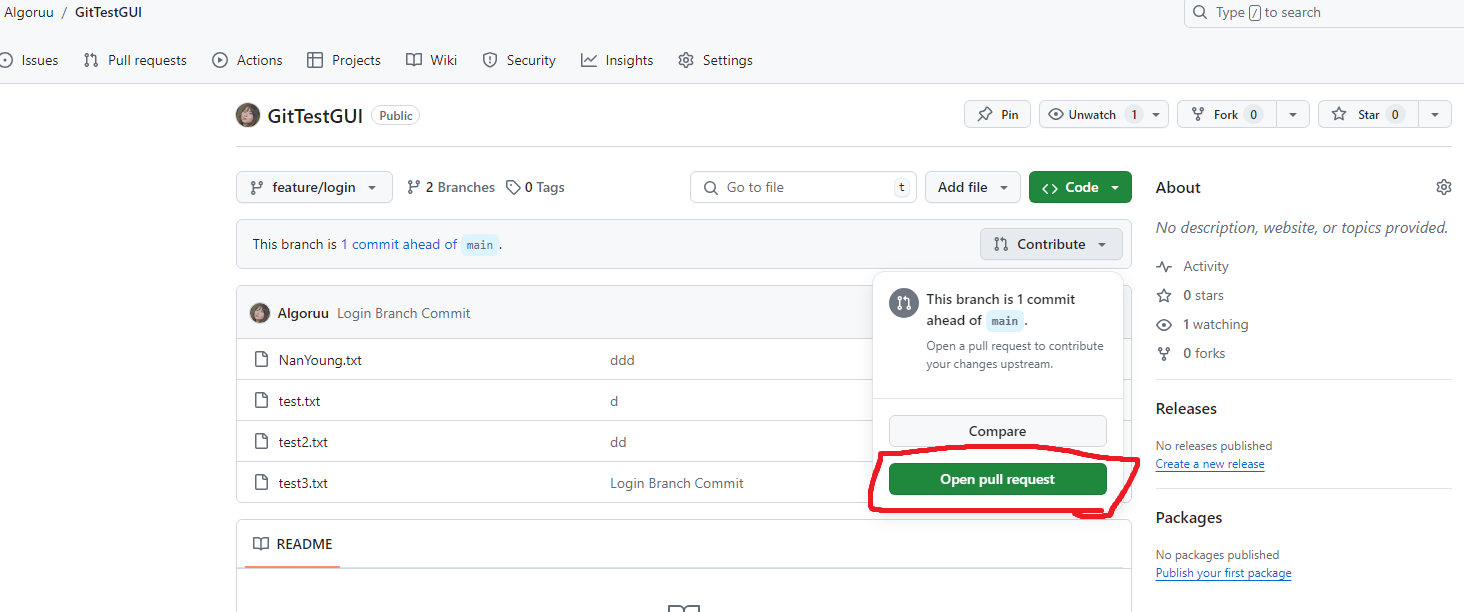Toggle the Contribute dropdown

pyautogui.click(x=1051, y=244)
